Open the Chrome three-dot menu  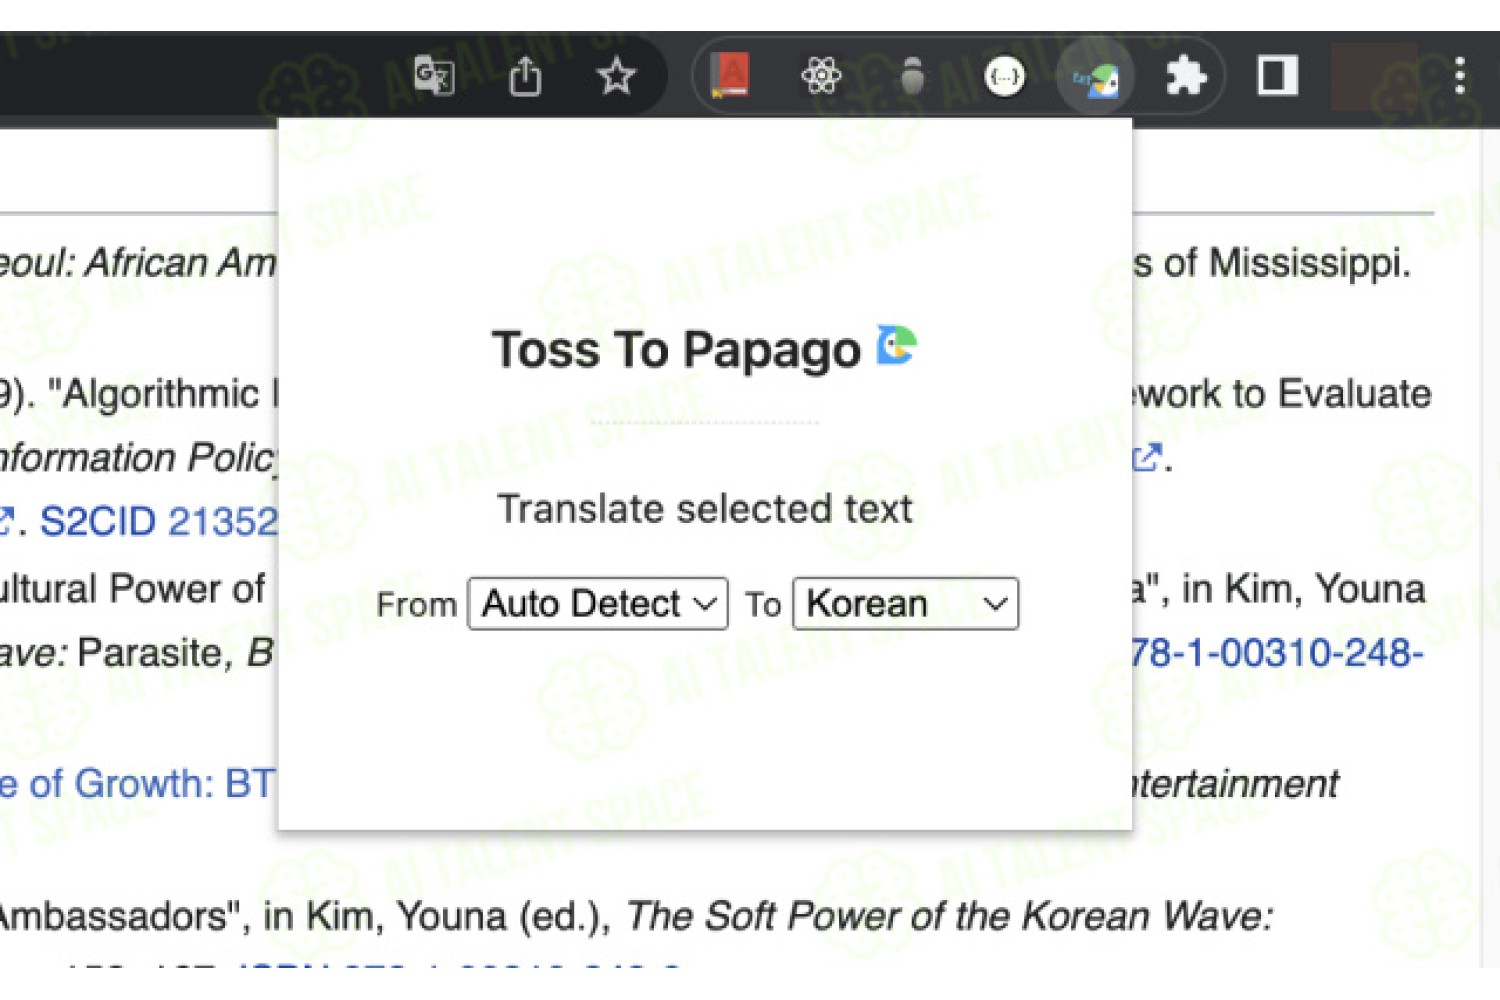point(1460,76)
